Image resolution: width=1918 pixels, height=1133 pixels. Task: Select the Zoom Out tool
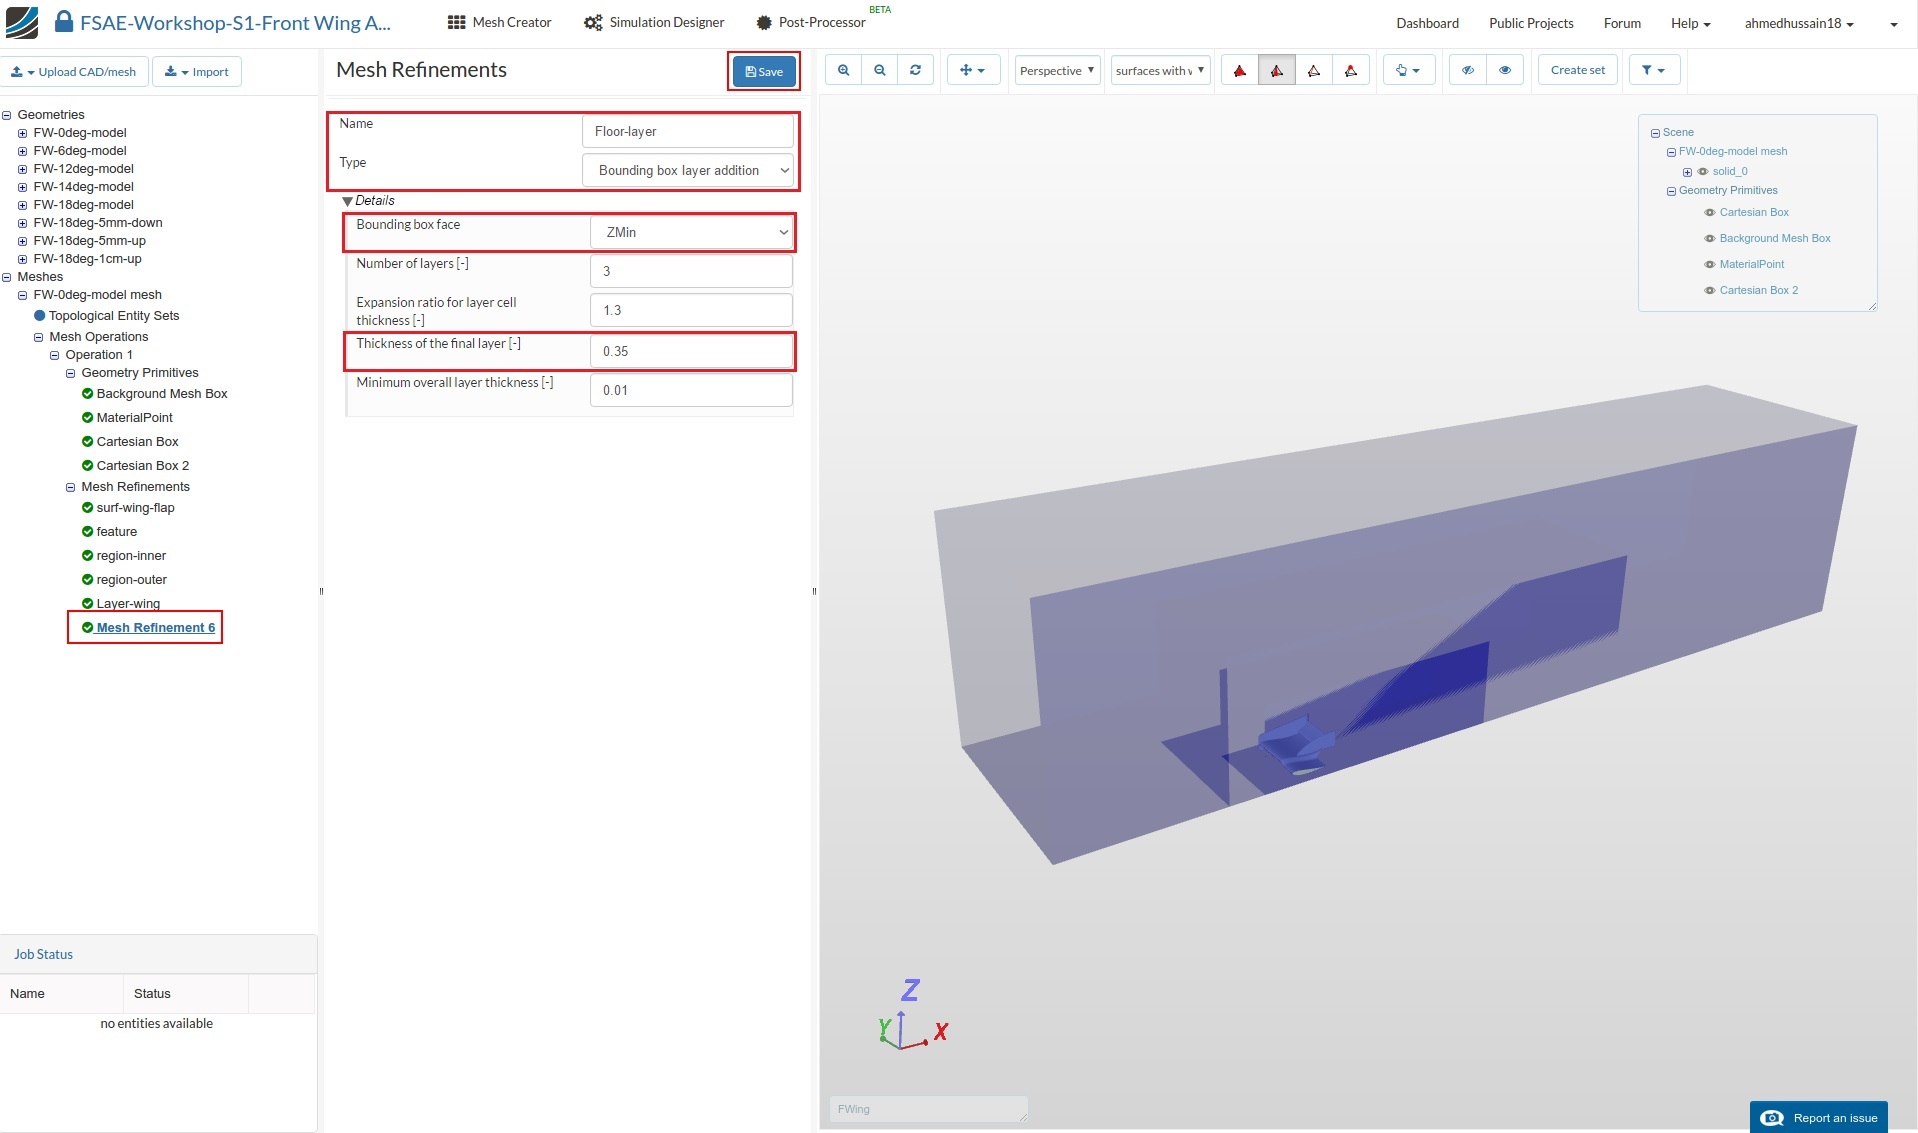click(879, 70)
